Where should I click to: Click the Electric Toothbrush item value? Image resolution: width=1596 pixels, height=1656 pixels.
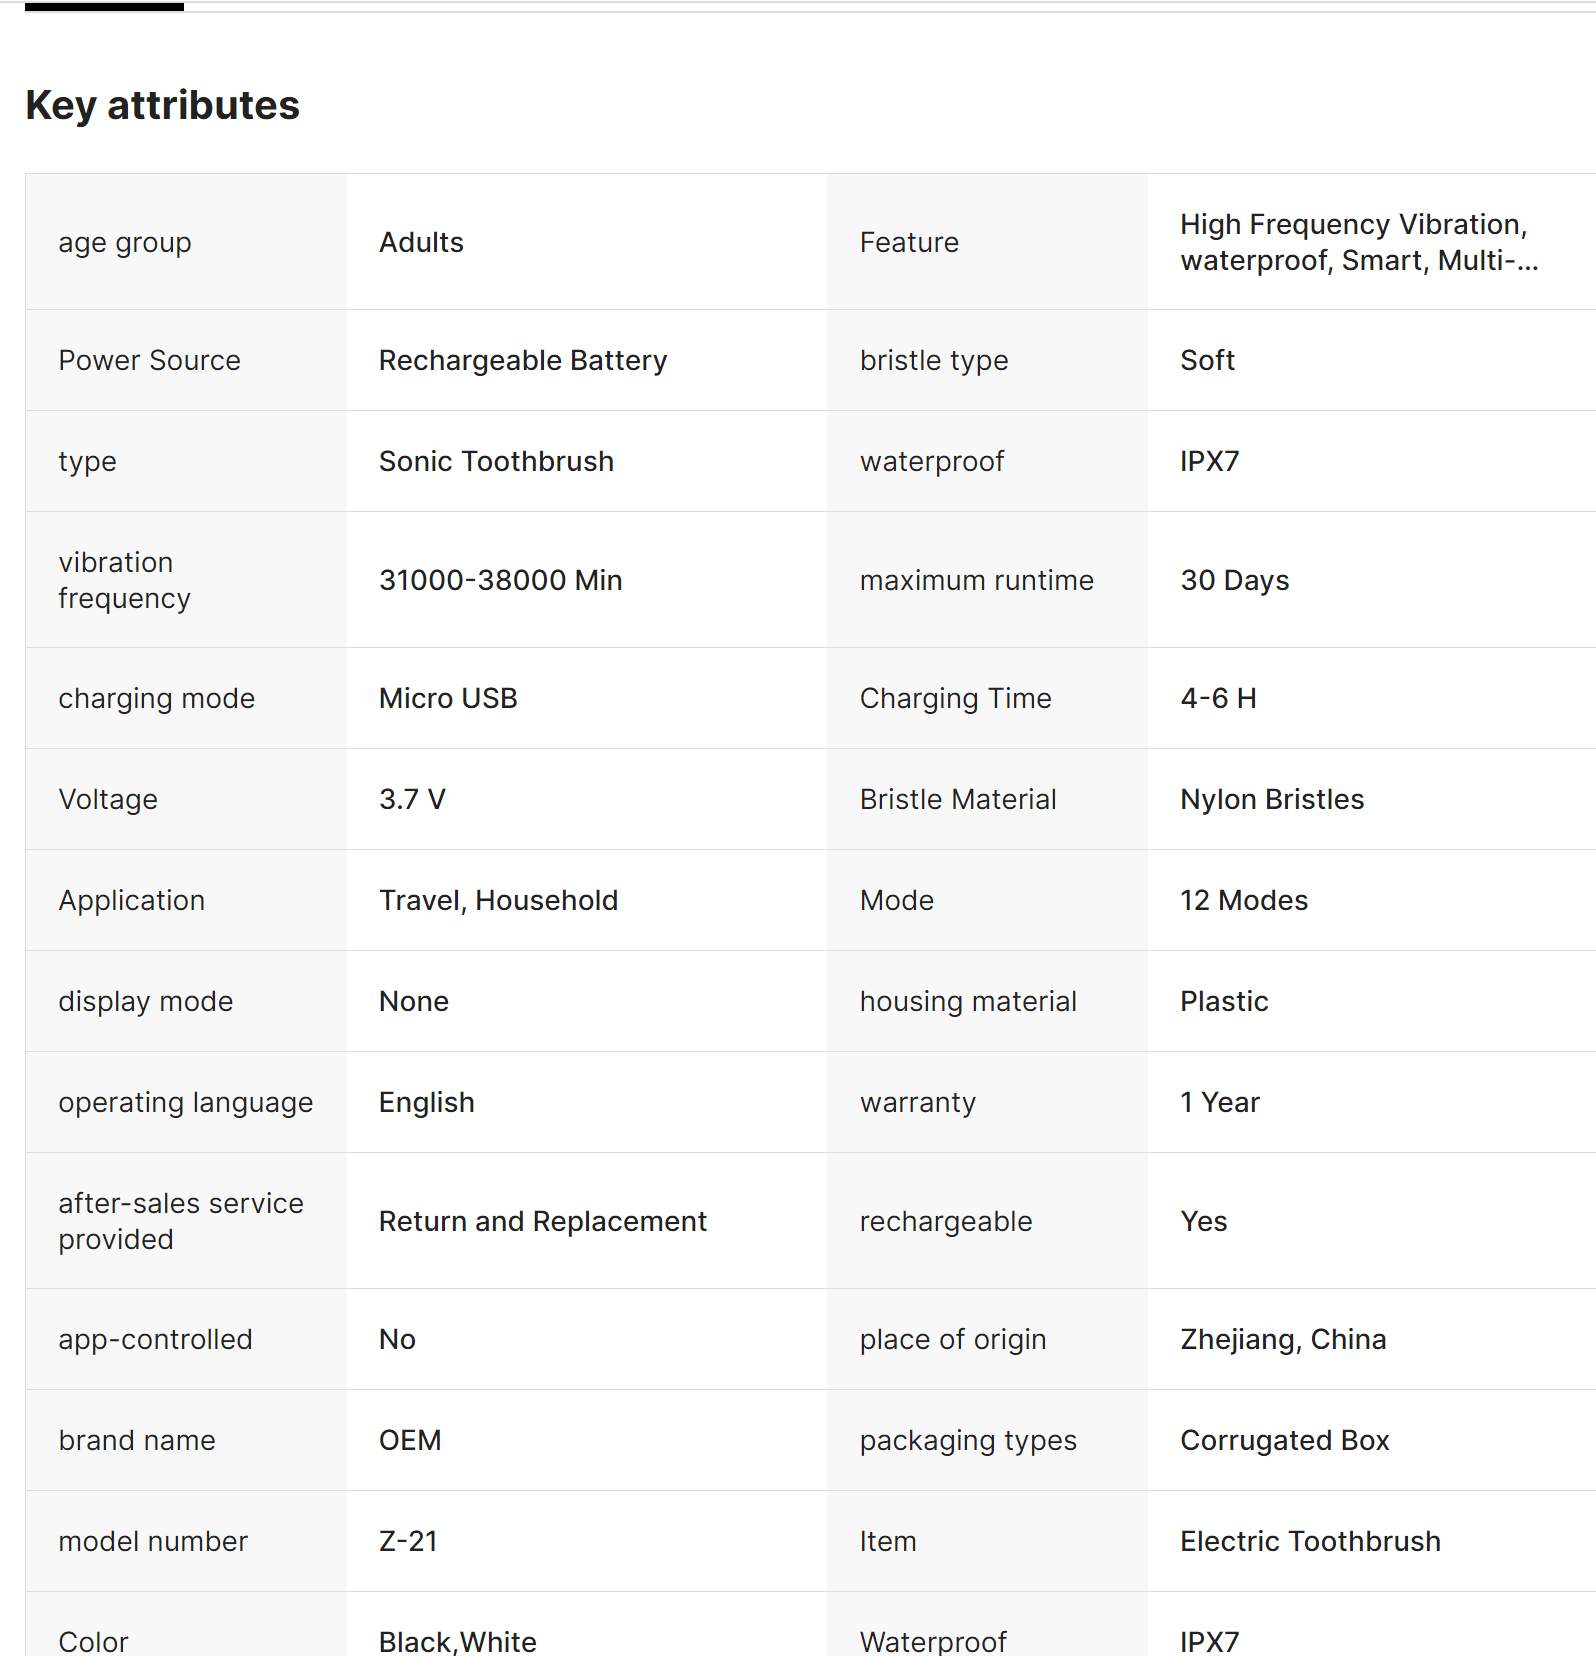(1310, 1541)
